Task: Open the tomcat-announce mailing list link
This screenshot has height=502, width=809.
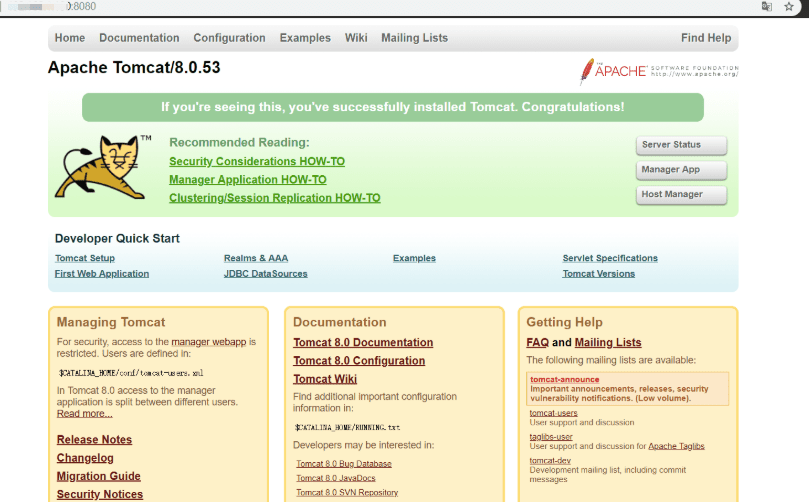Action: (x=564, y=380)
